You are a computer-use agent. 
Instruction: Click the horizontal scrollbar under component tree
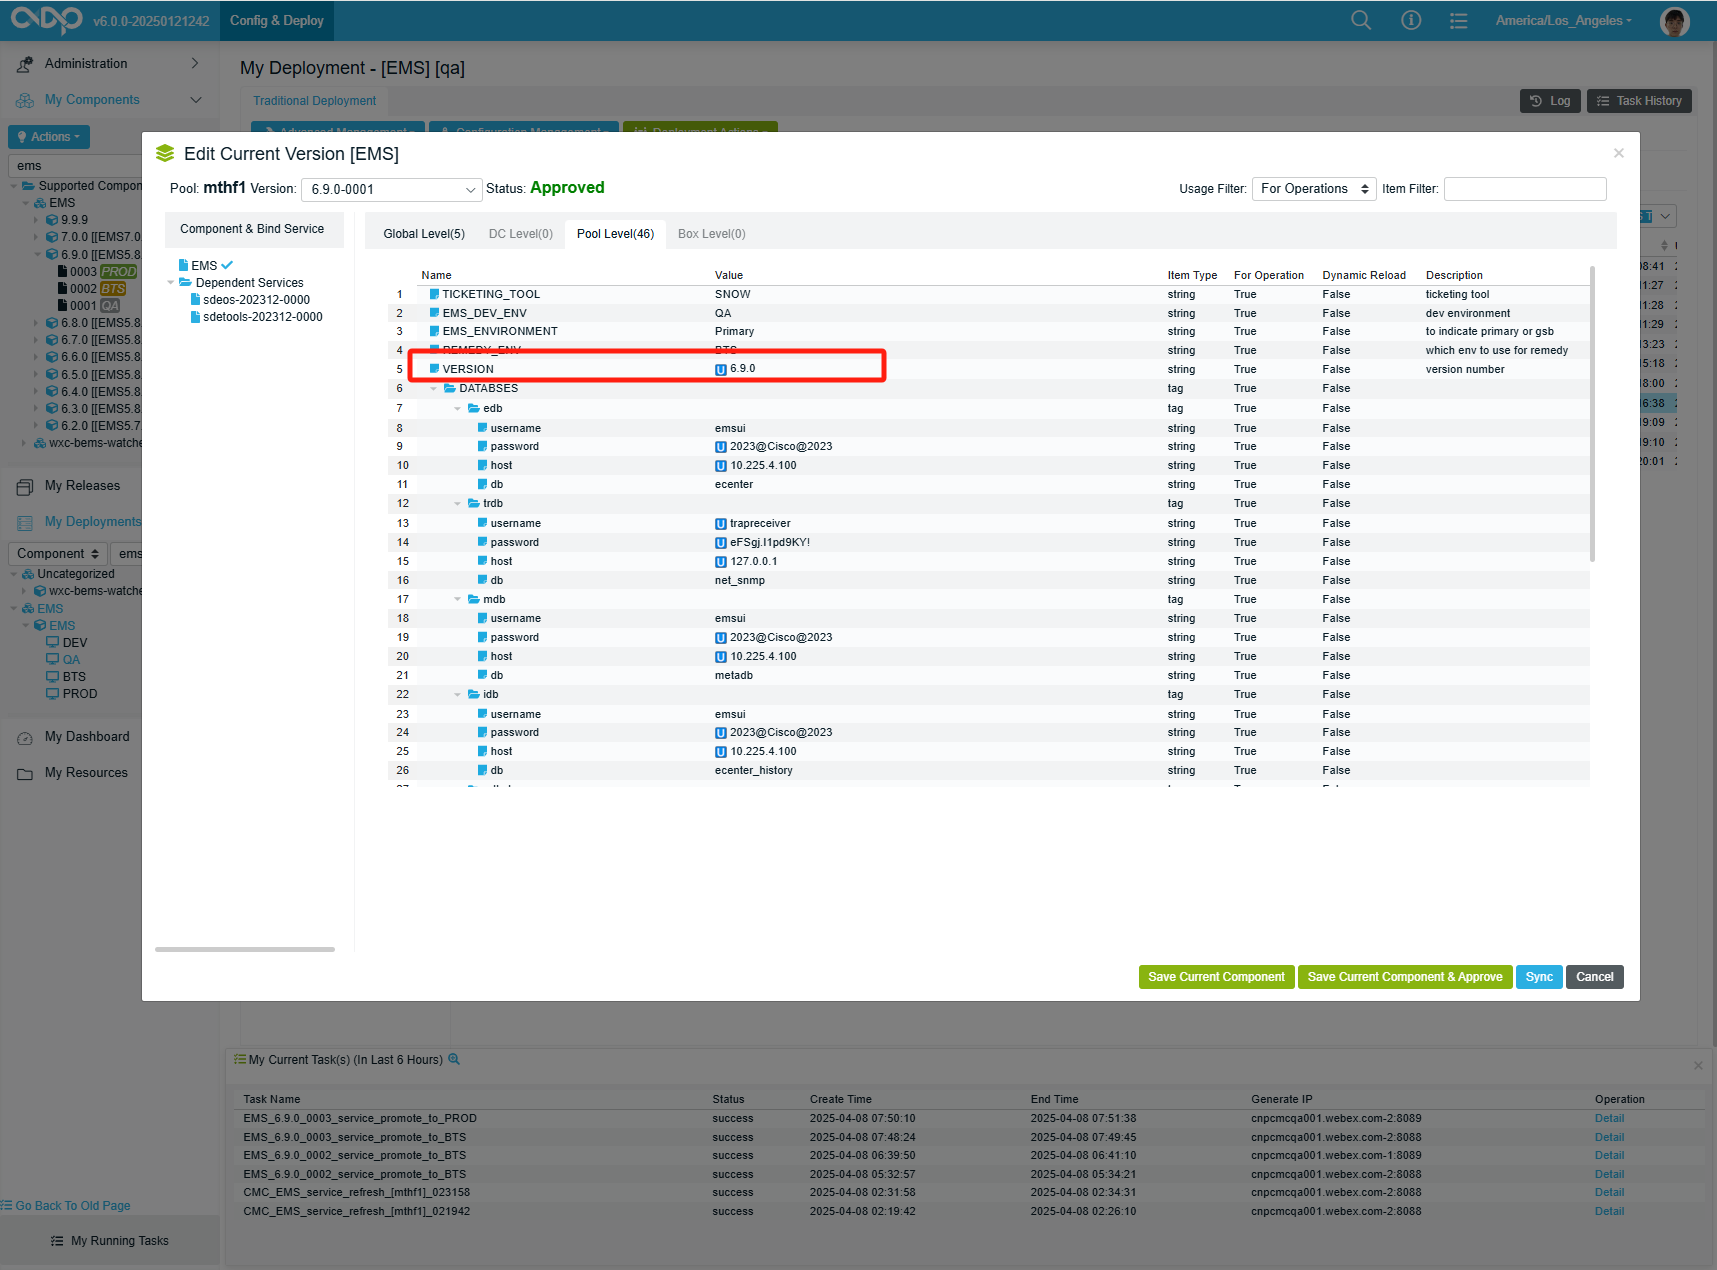[245, 949]
